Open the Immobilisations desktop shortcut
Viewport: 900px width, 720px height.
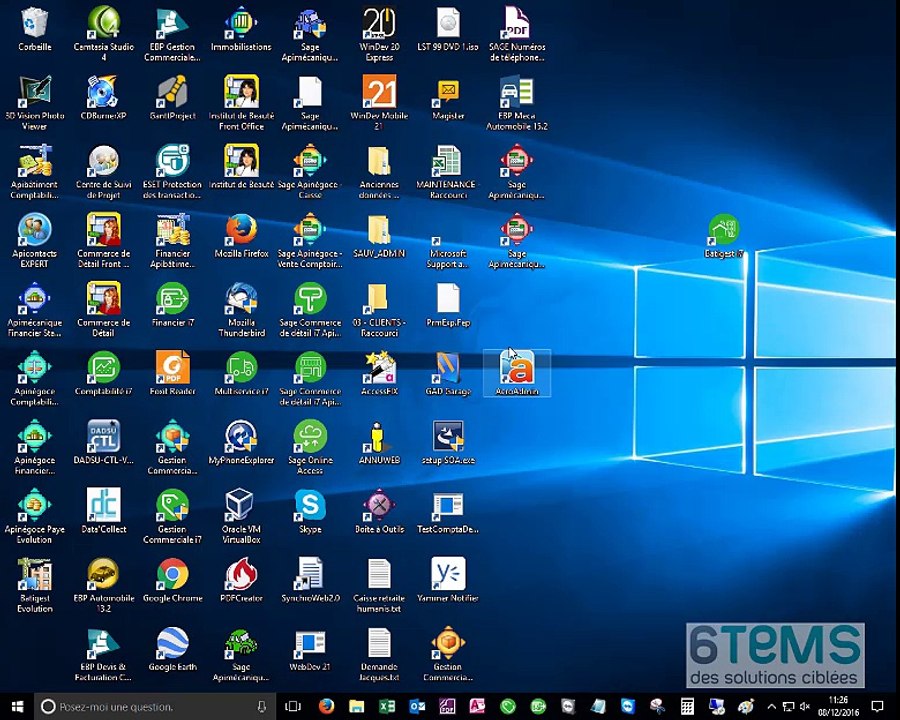tap(241, 29)
